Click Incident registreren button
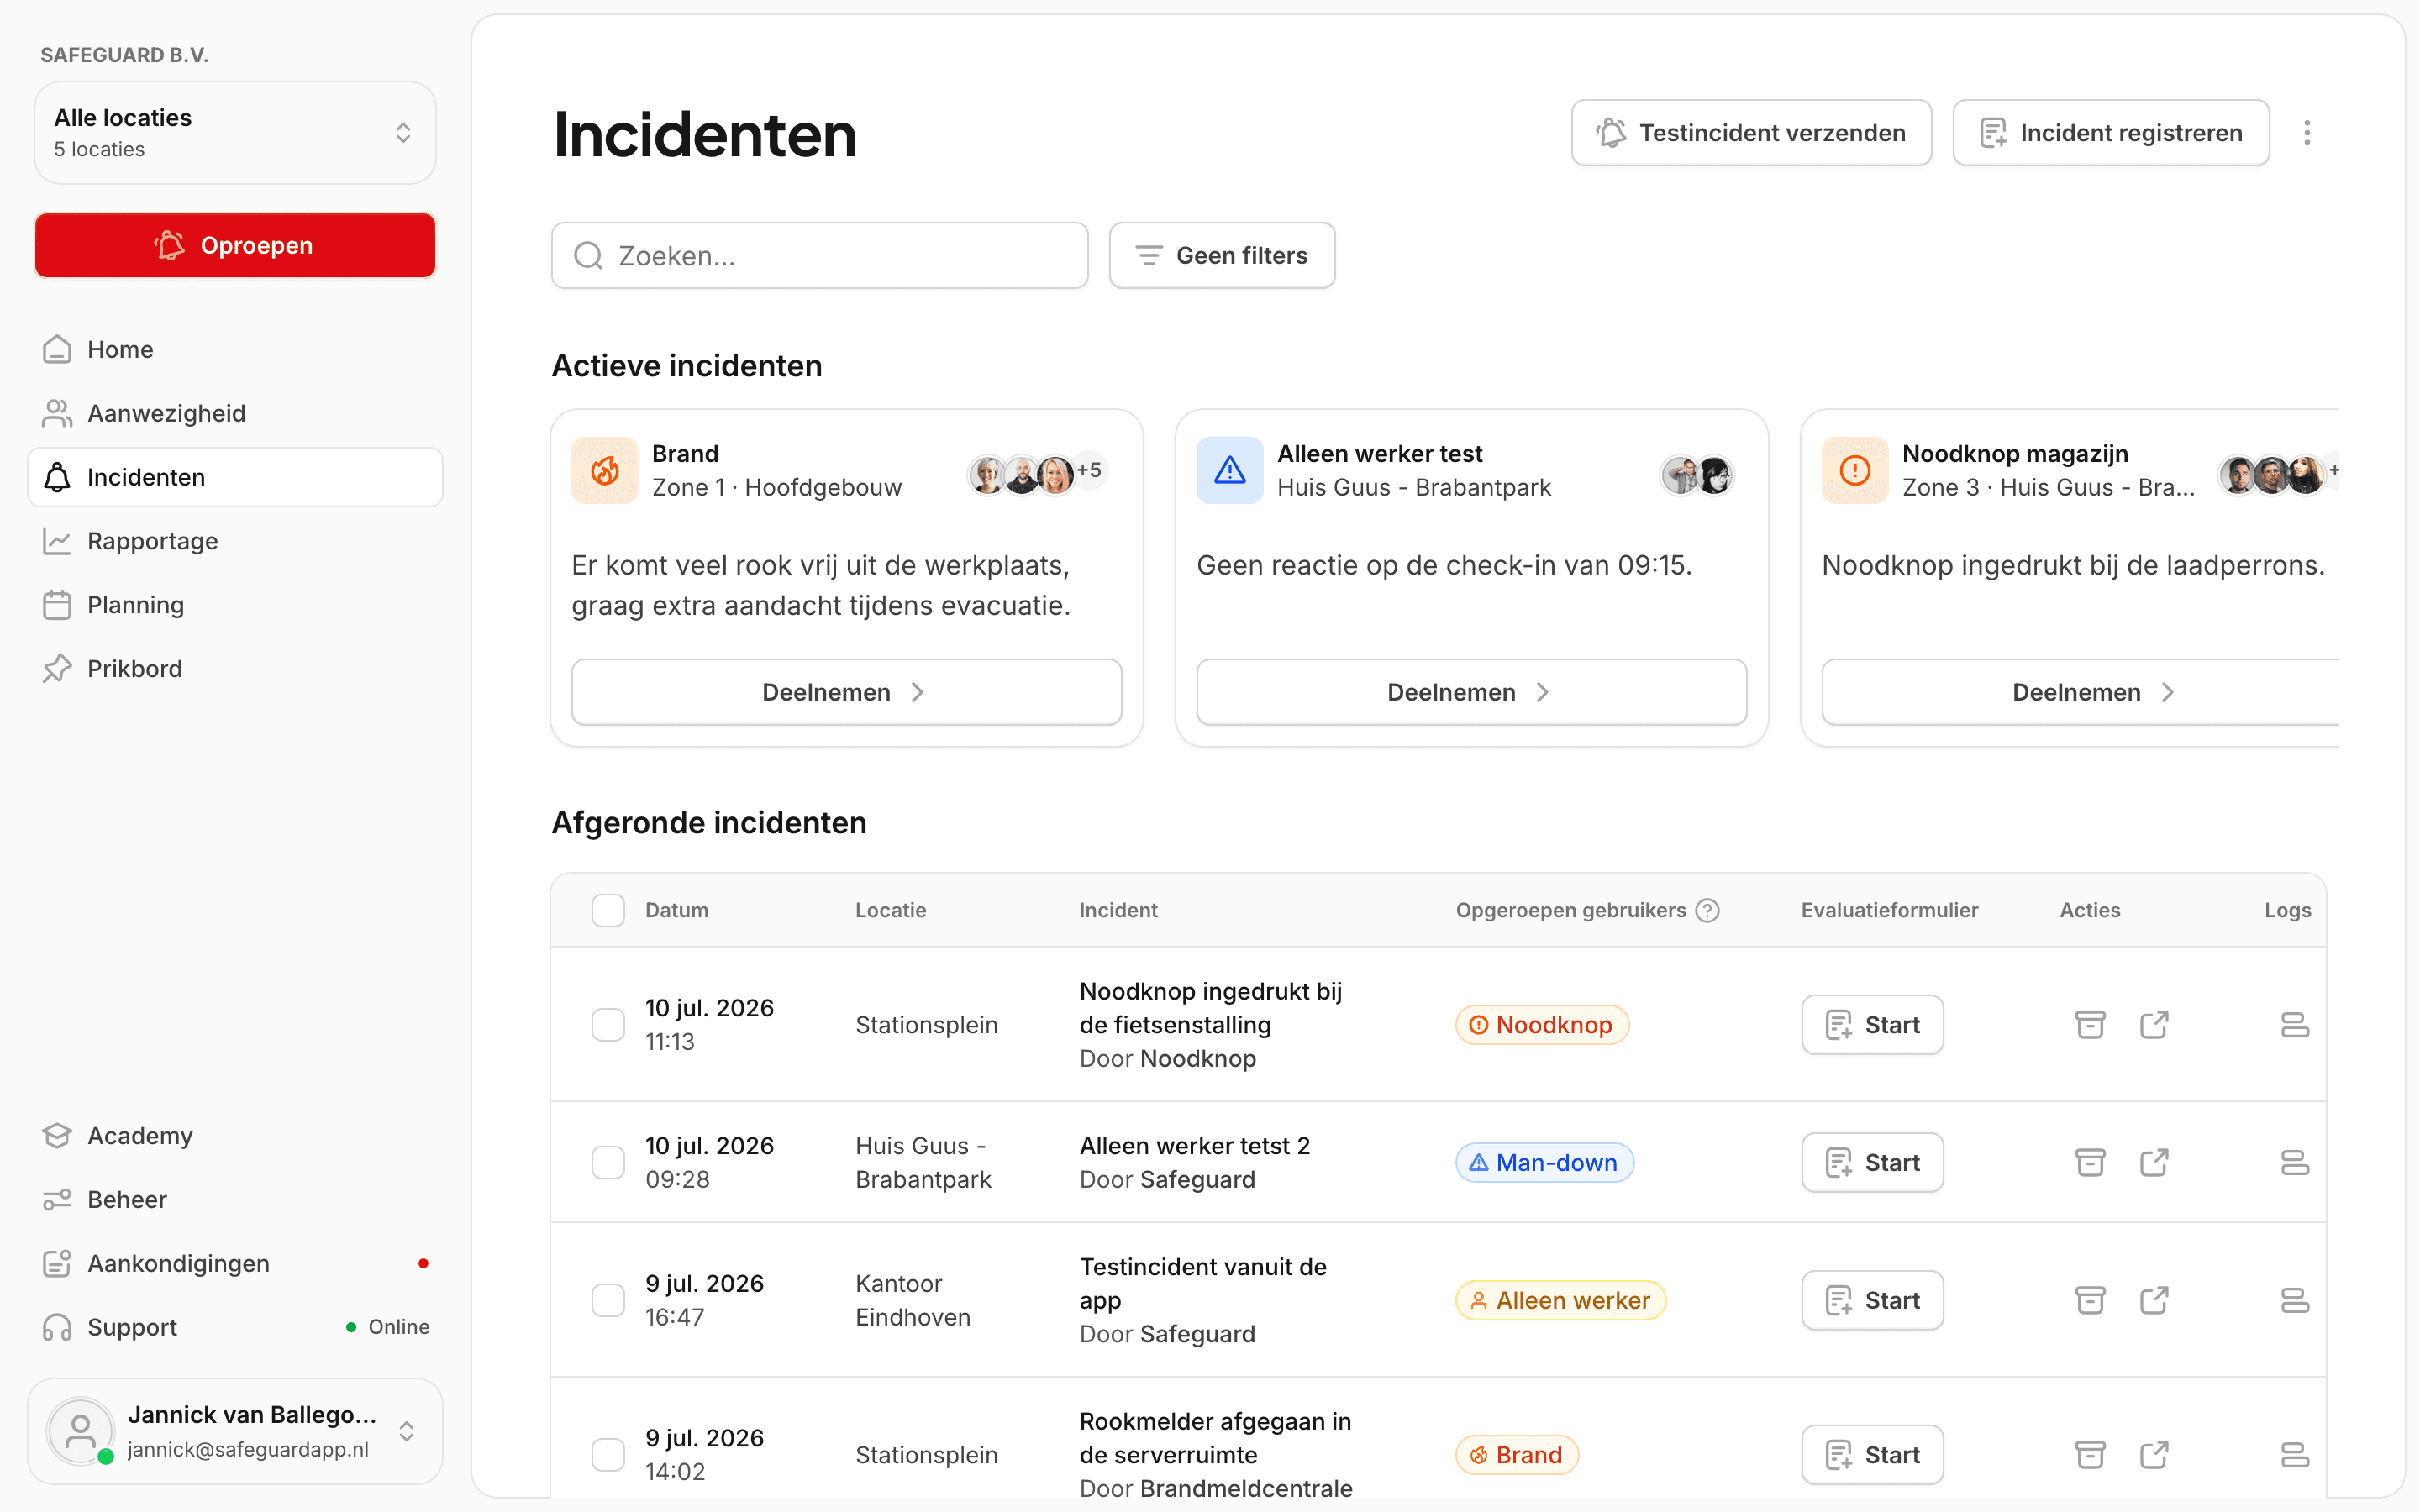This screenshot has width=2420, height=1512. [2111, 133]
